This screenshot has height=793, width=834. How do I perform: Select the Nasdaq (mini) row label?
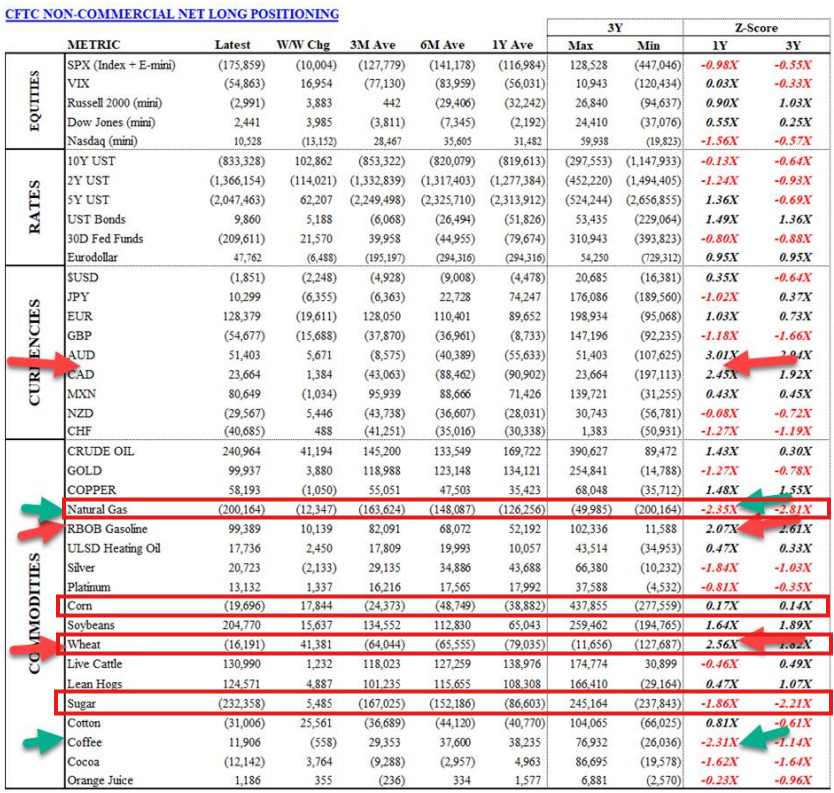point(102,141)
